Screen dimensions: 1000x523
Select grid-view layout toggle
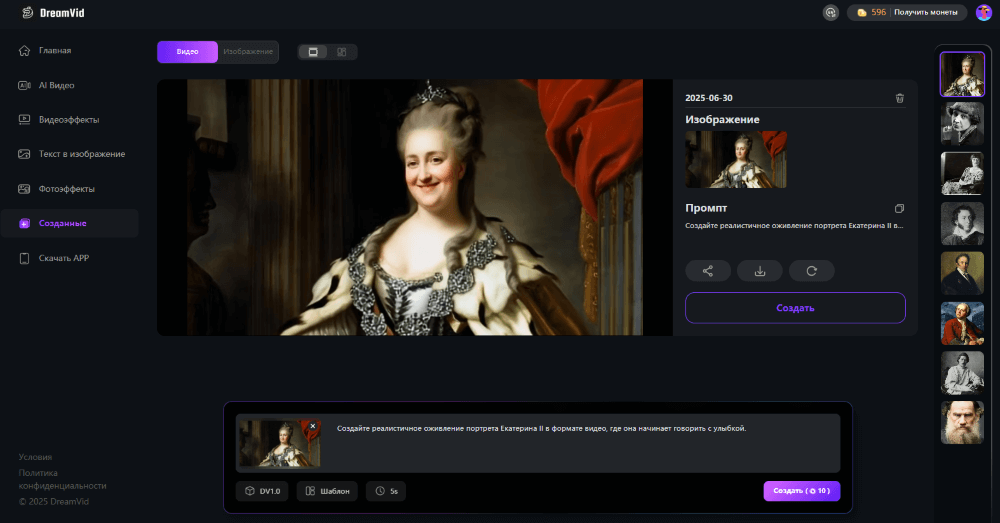[342, 52]
